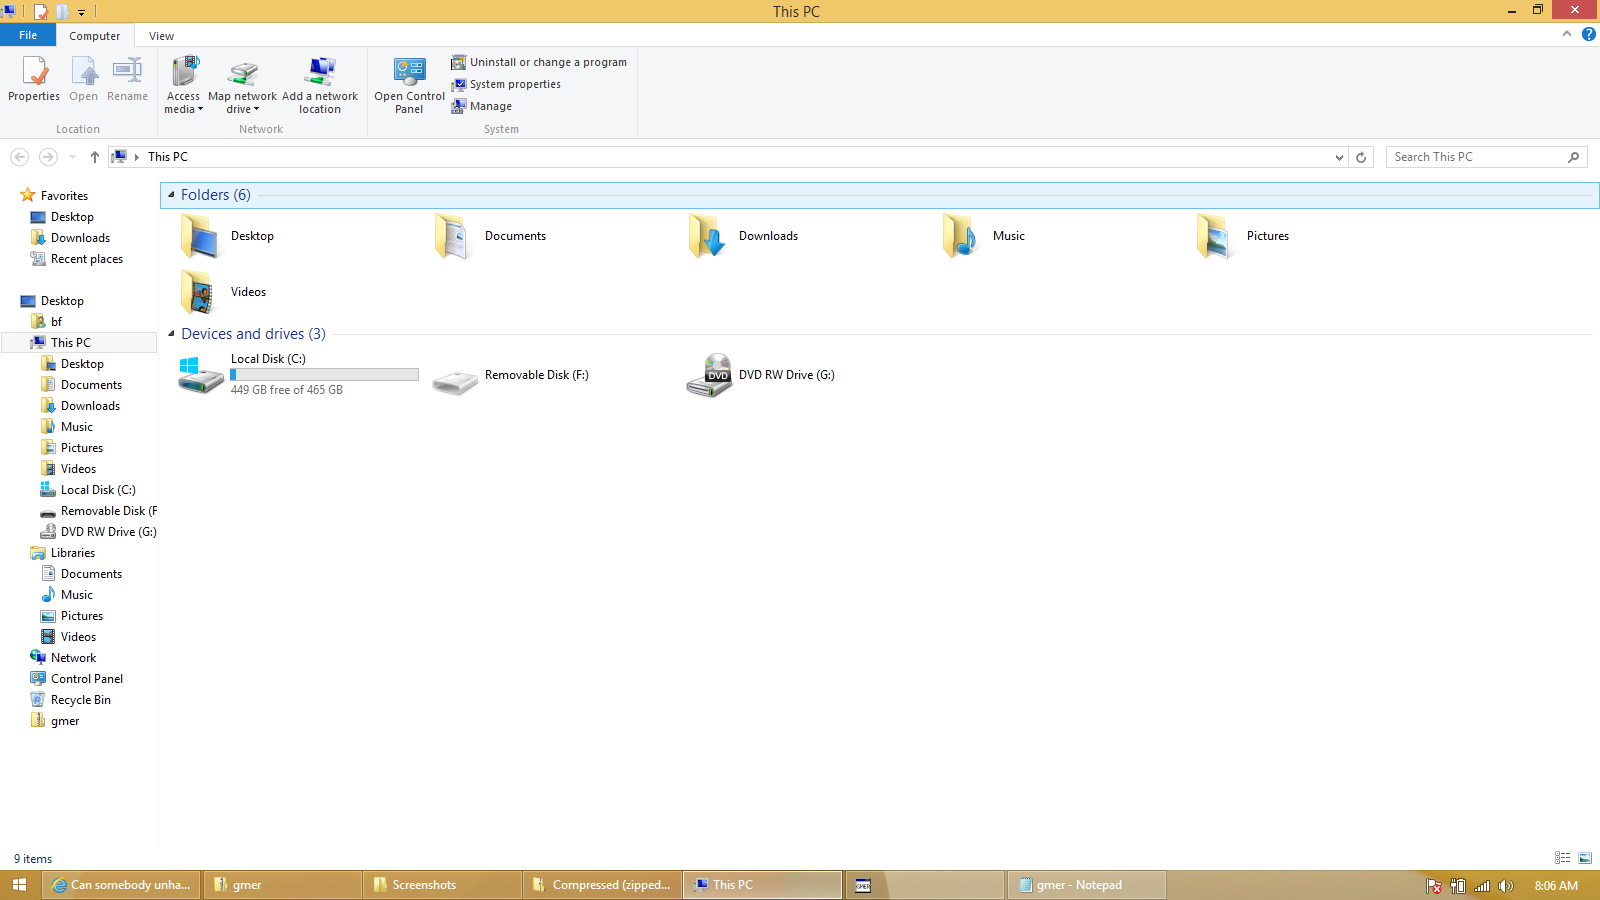Viewport: 1600px width, 900px height.
Task: Expand the address bar history dropdown
Action: pos(1339,157)
